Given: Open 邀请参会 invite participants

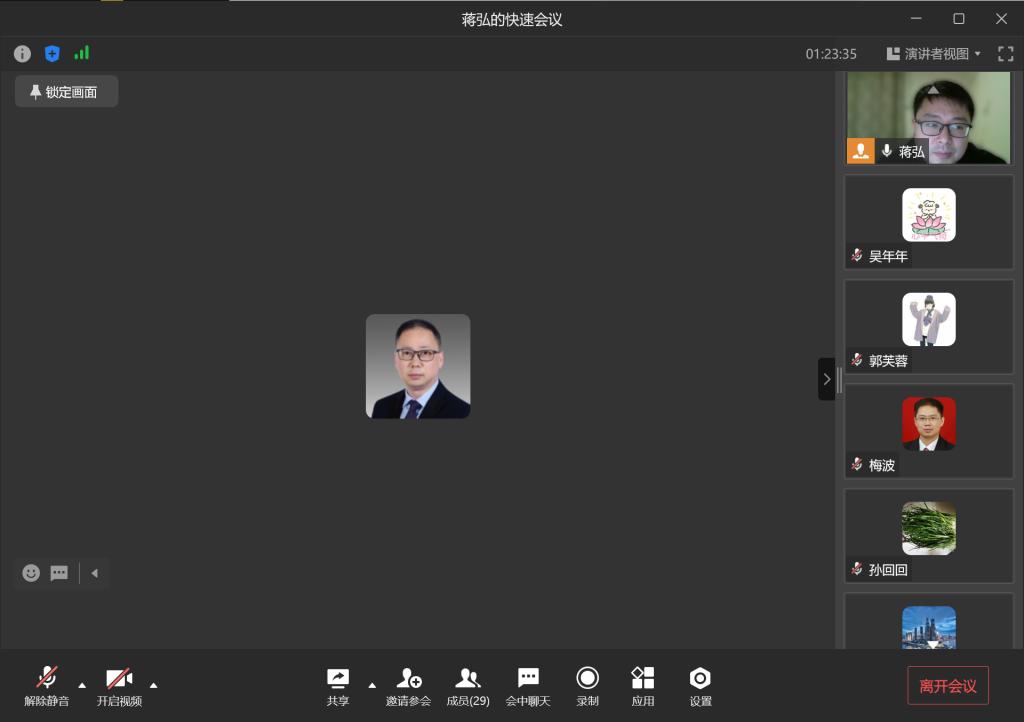Looking at the screenshot, I should click(408, 685).
